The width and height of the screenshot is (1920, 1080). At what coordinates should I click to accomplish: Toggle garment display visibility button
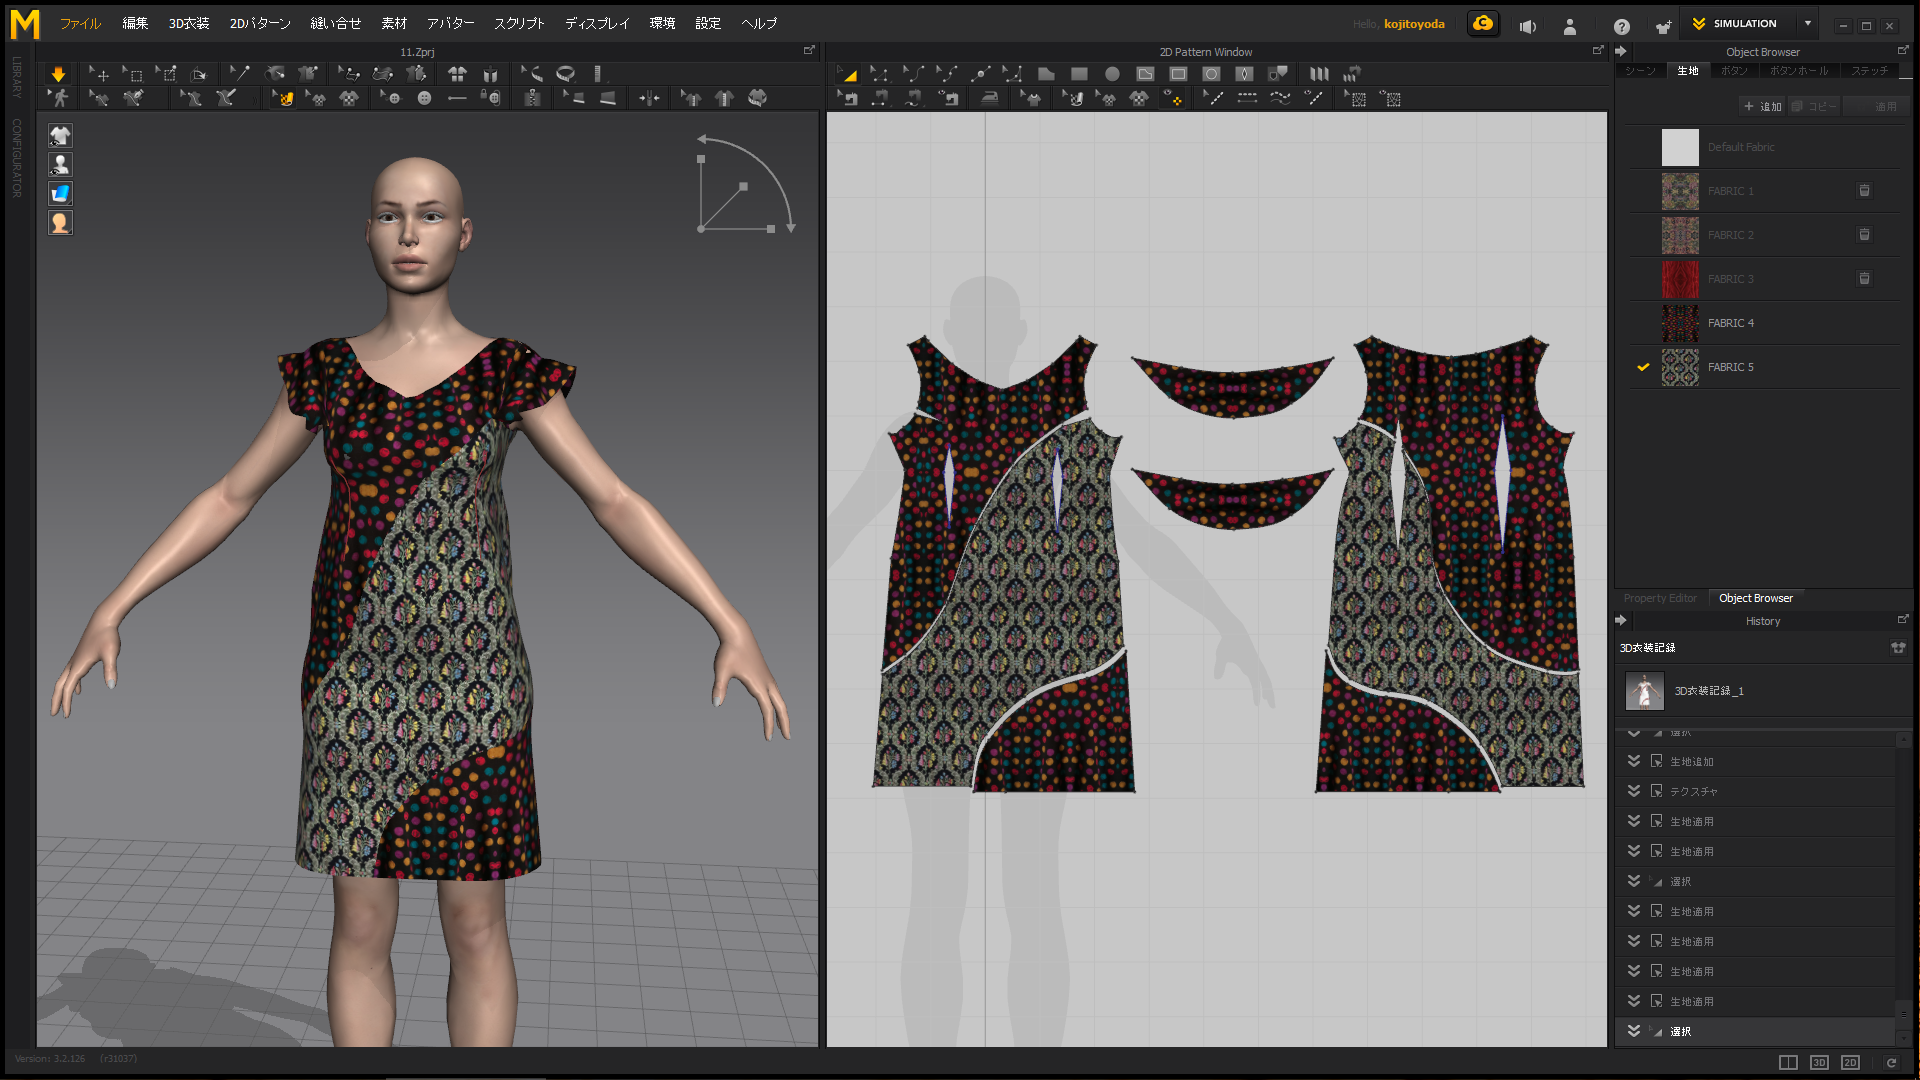click(60, 136)
